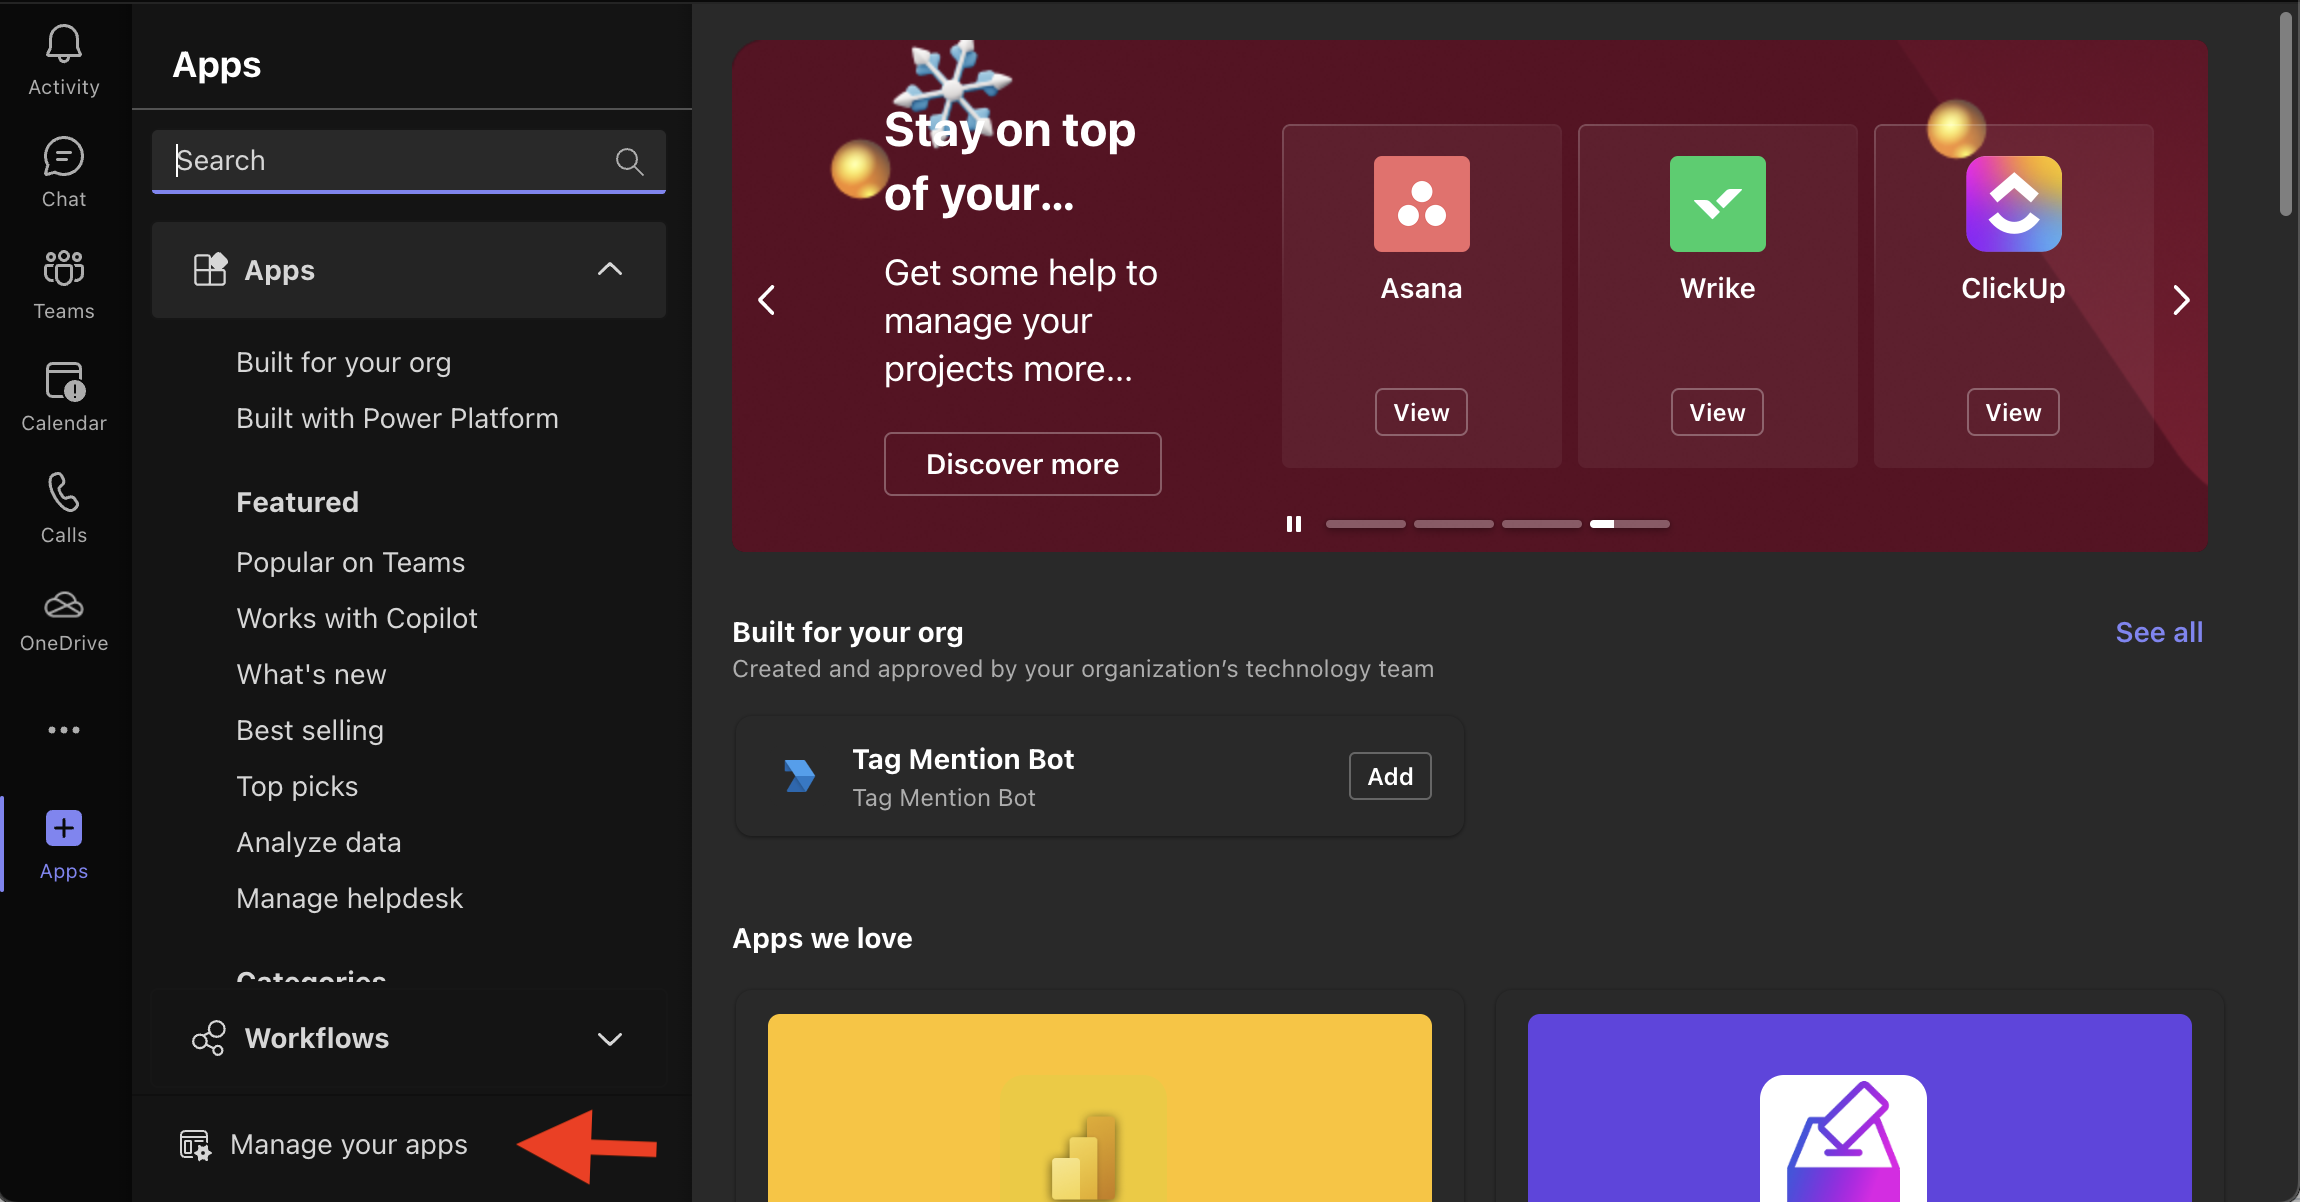Add the Tag Mention Bot
This screenshot has width=2300, height=1202.
pos(1390,776)
